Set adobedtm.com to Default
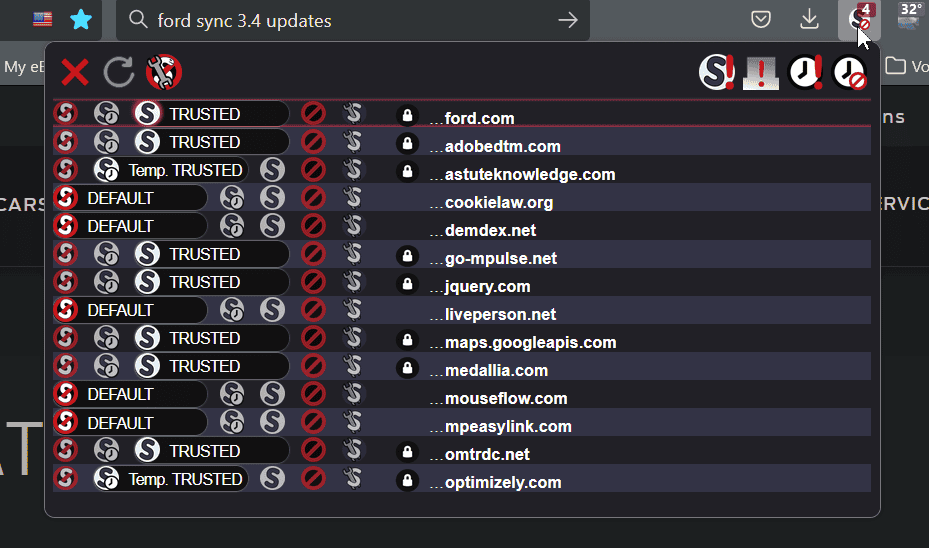Viewport: 929px width, 548px height. (x=66, y=142)
